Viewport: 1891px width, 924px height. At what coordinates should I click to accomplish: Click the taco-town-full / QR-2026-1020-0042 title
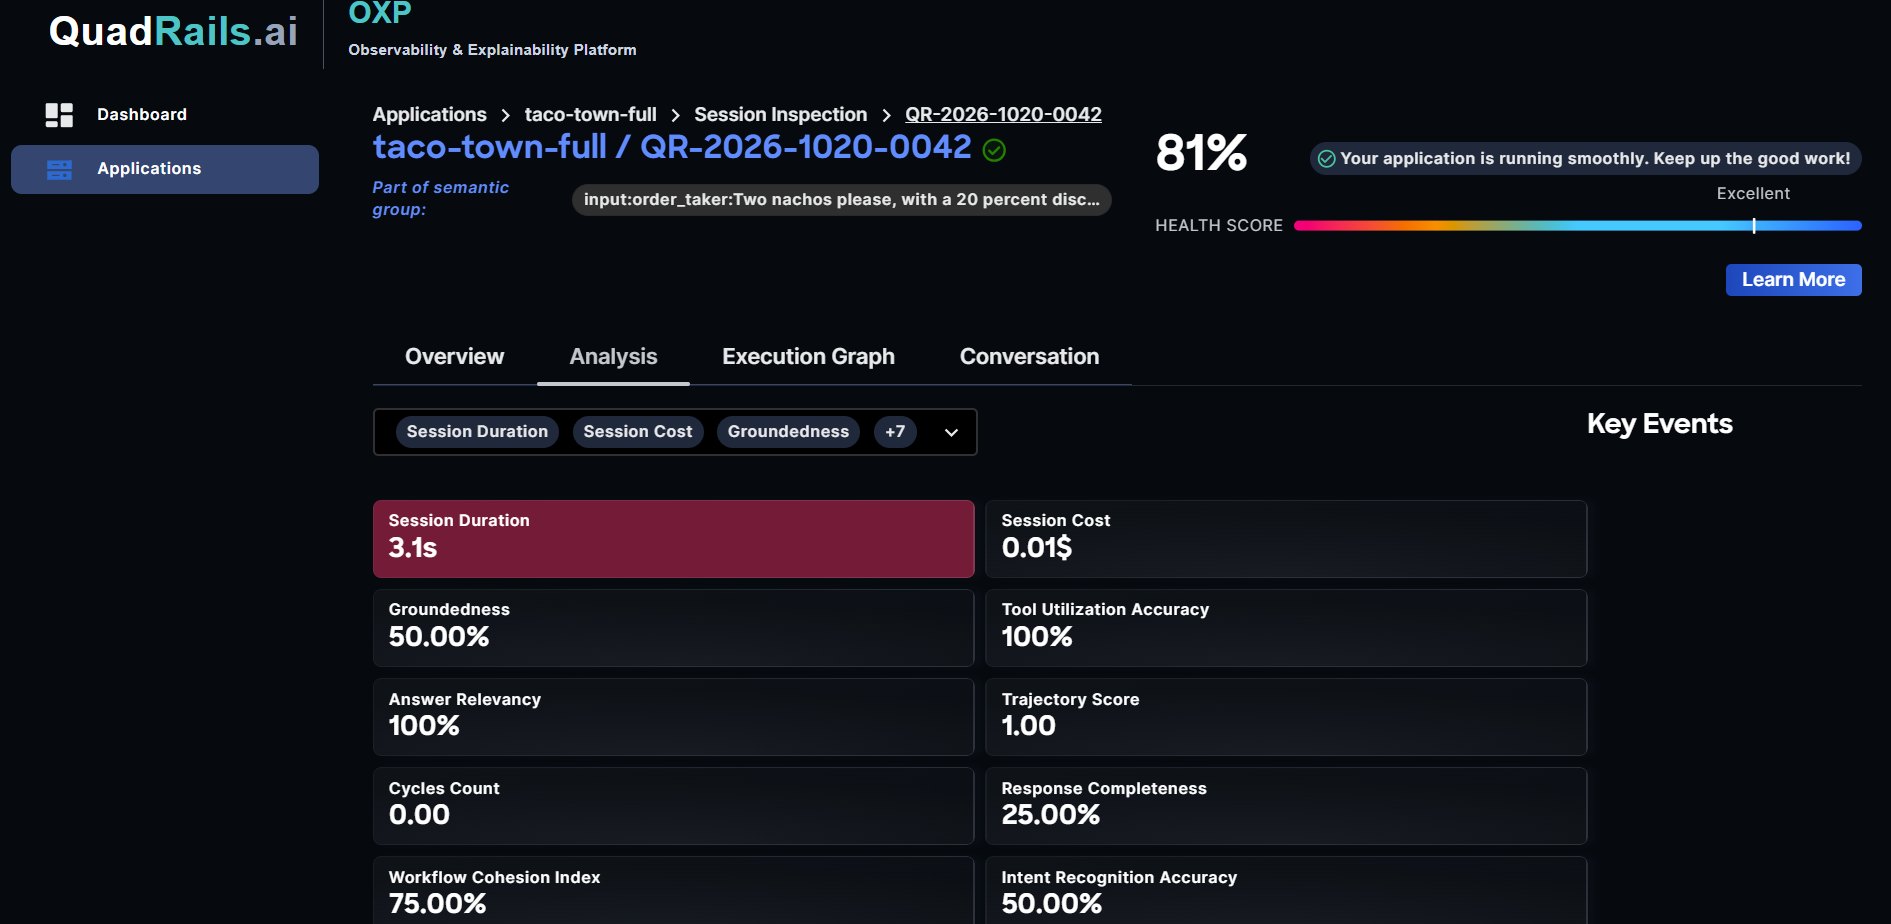(x=672, y=147)
